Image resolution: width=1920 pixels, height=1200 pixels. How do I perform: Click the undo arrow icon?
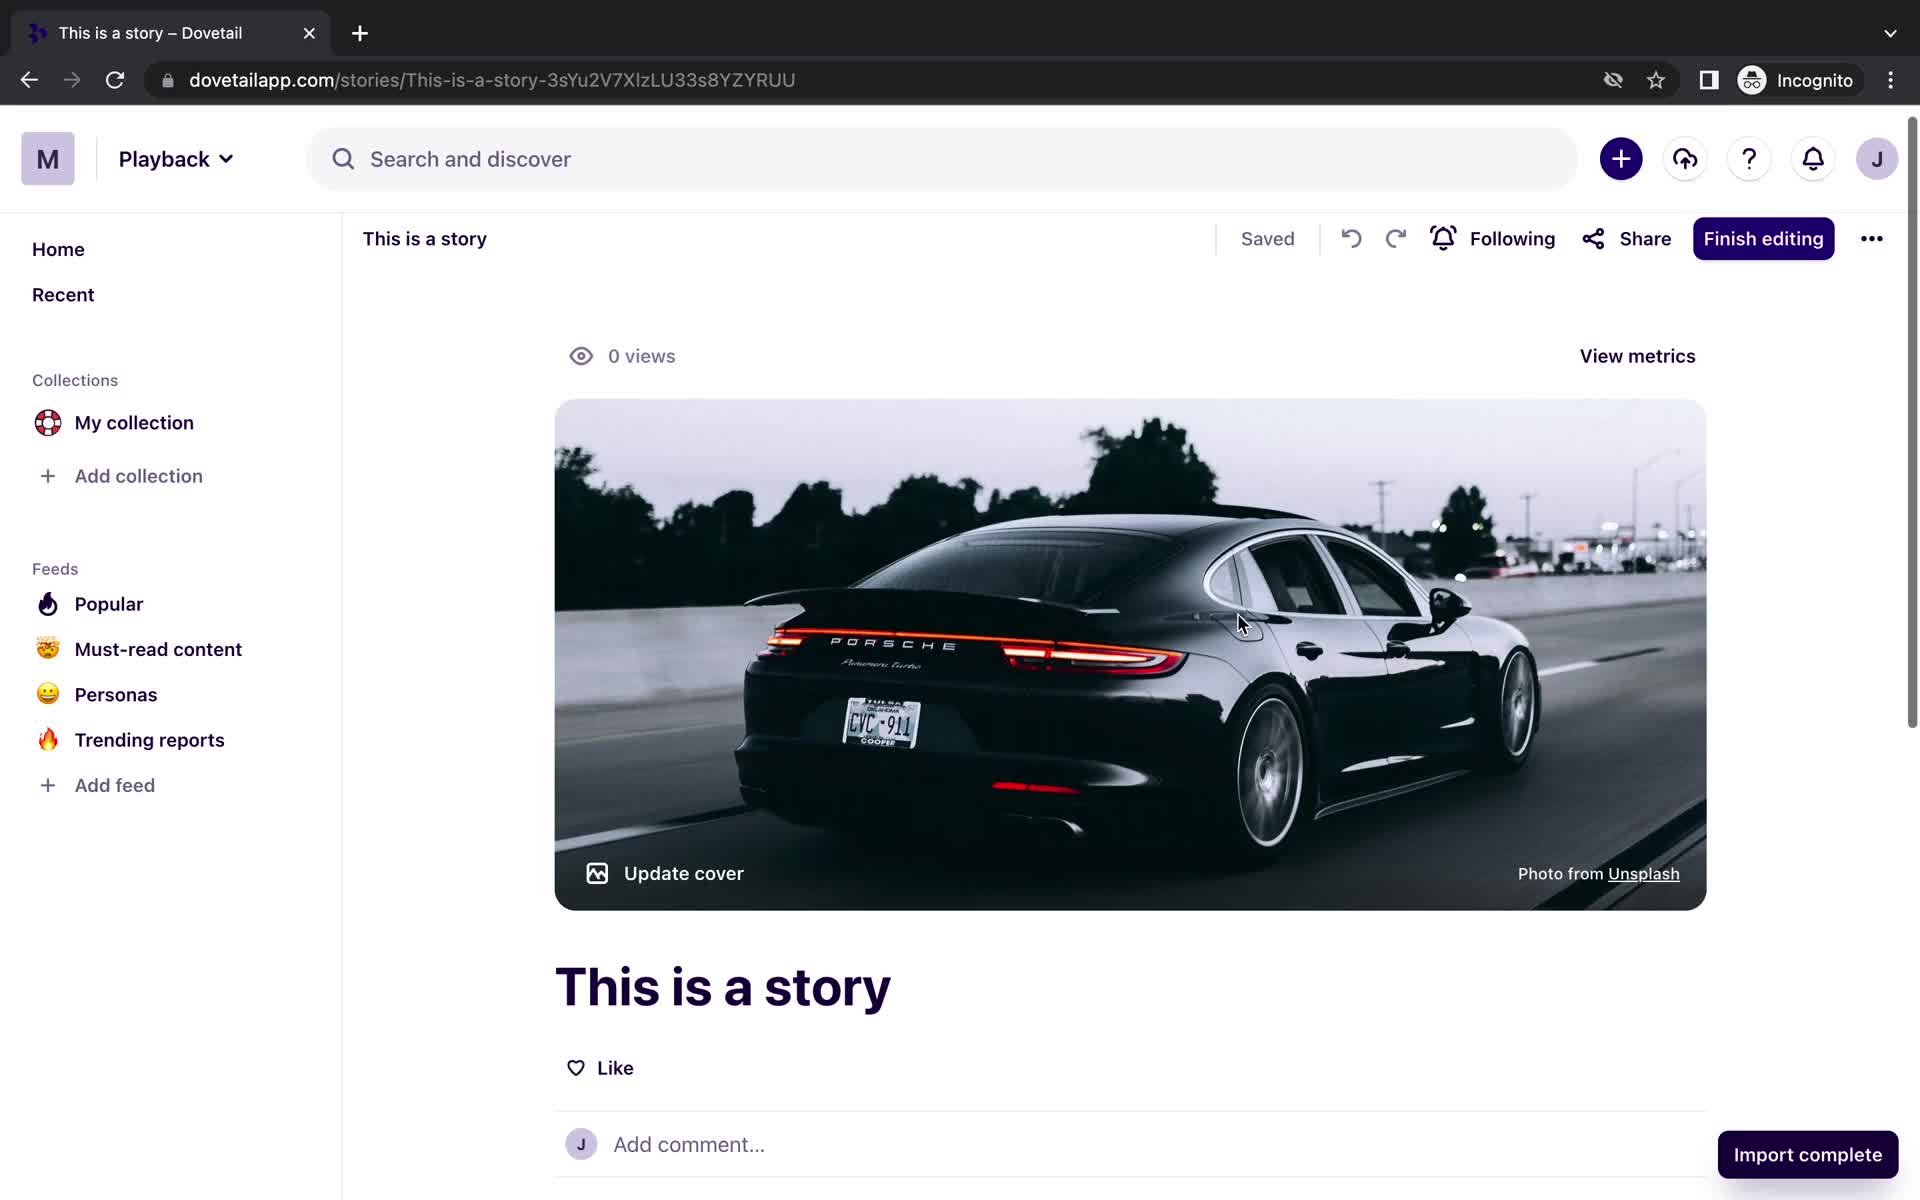[1350, 238]
